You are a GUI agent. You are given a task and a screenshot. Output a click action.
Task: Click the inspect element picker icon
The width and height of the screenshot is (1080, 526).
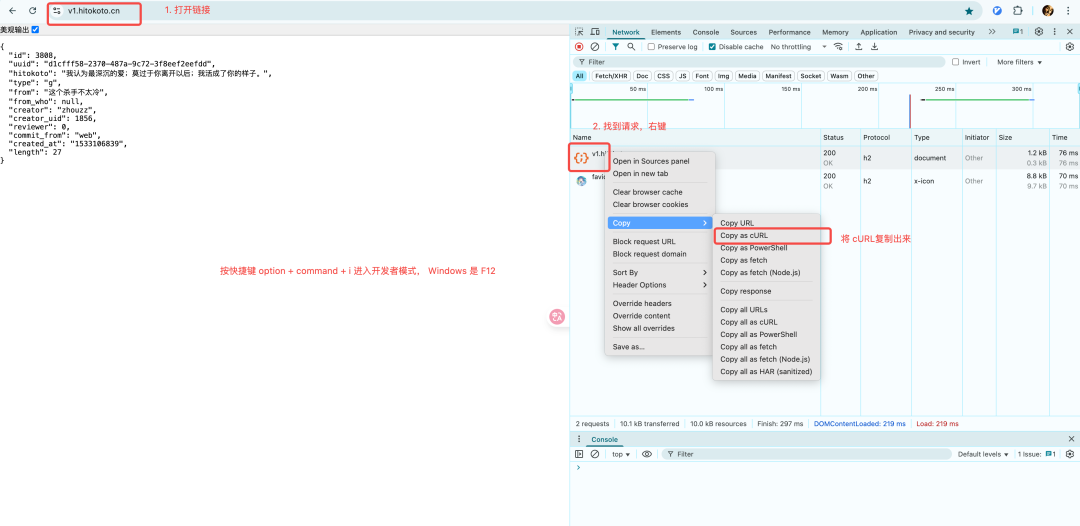(x=579, y=32)
